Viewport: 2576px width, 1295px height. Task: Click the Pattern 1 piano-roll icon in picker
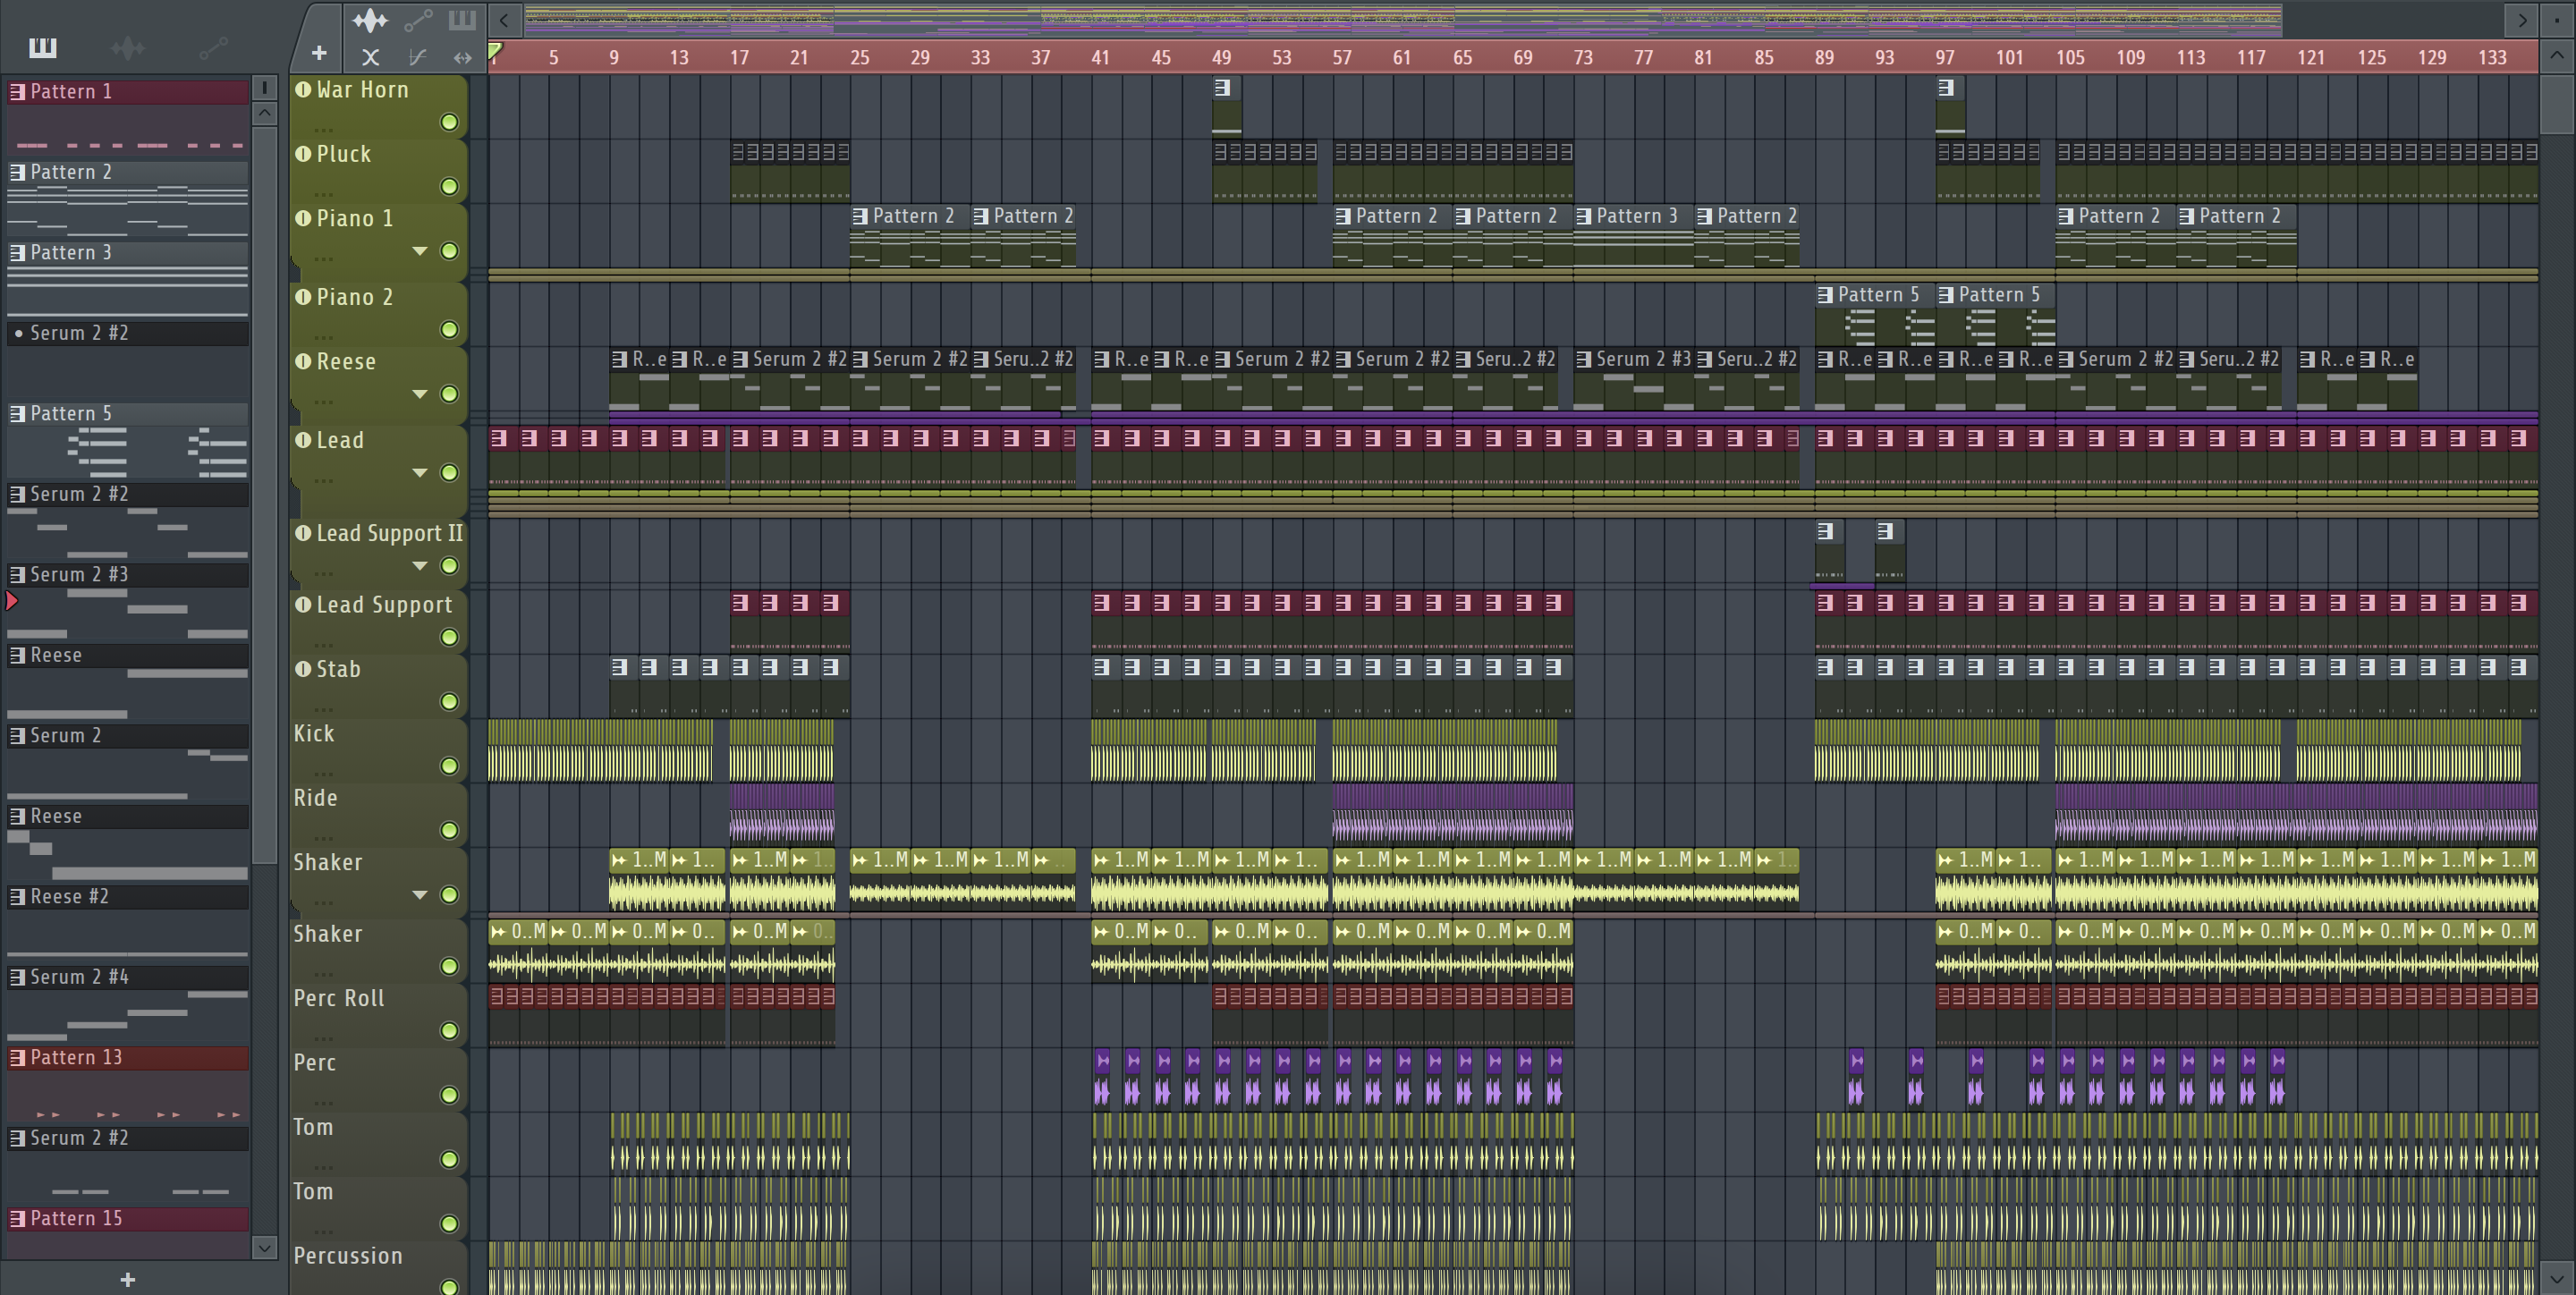[17, 91]
